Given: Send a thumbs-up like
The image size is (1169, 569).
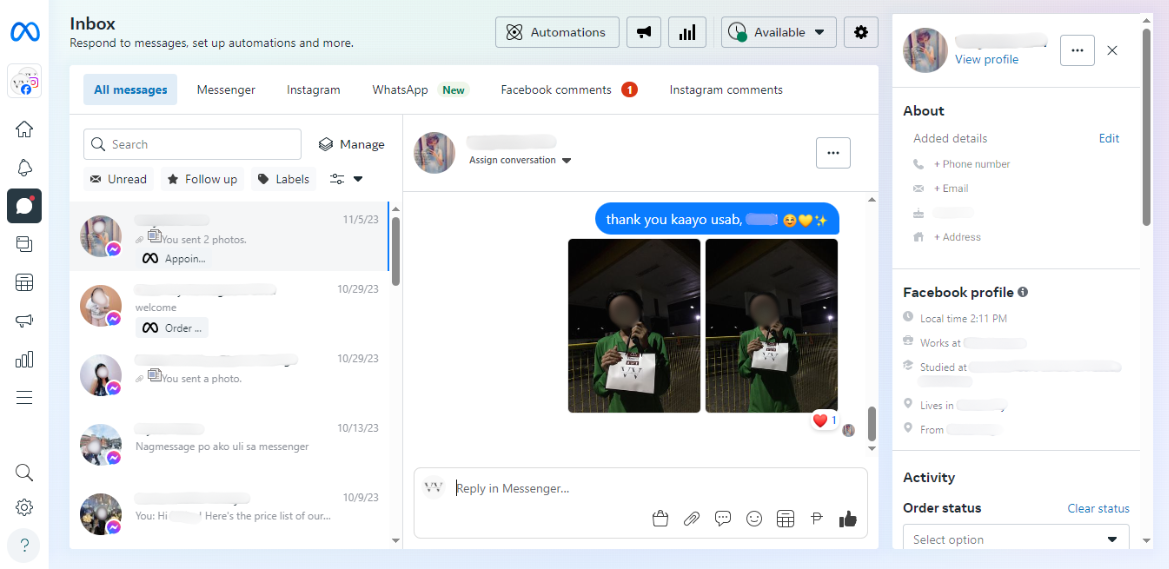Looking at the screenshot, I should point(848,519).
